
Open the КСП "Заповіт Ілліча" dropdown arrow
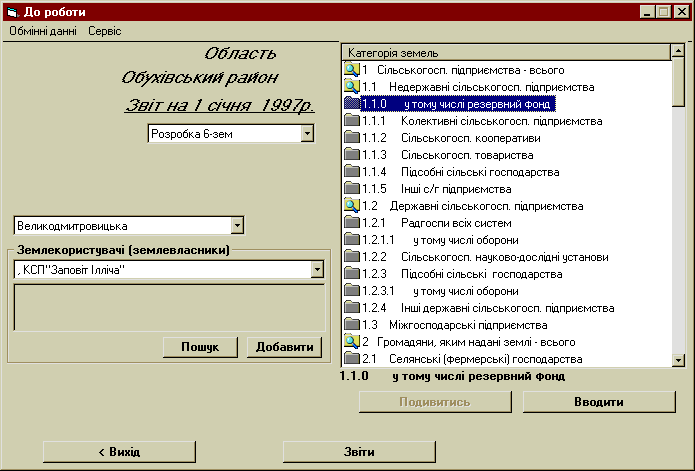tap(317, 269)
